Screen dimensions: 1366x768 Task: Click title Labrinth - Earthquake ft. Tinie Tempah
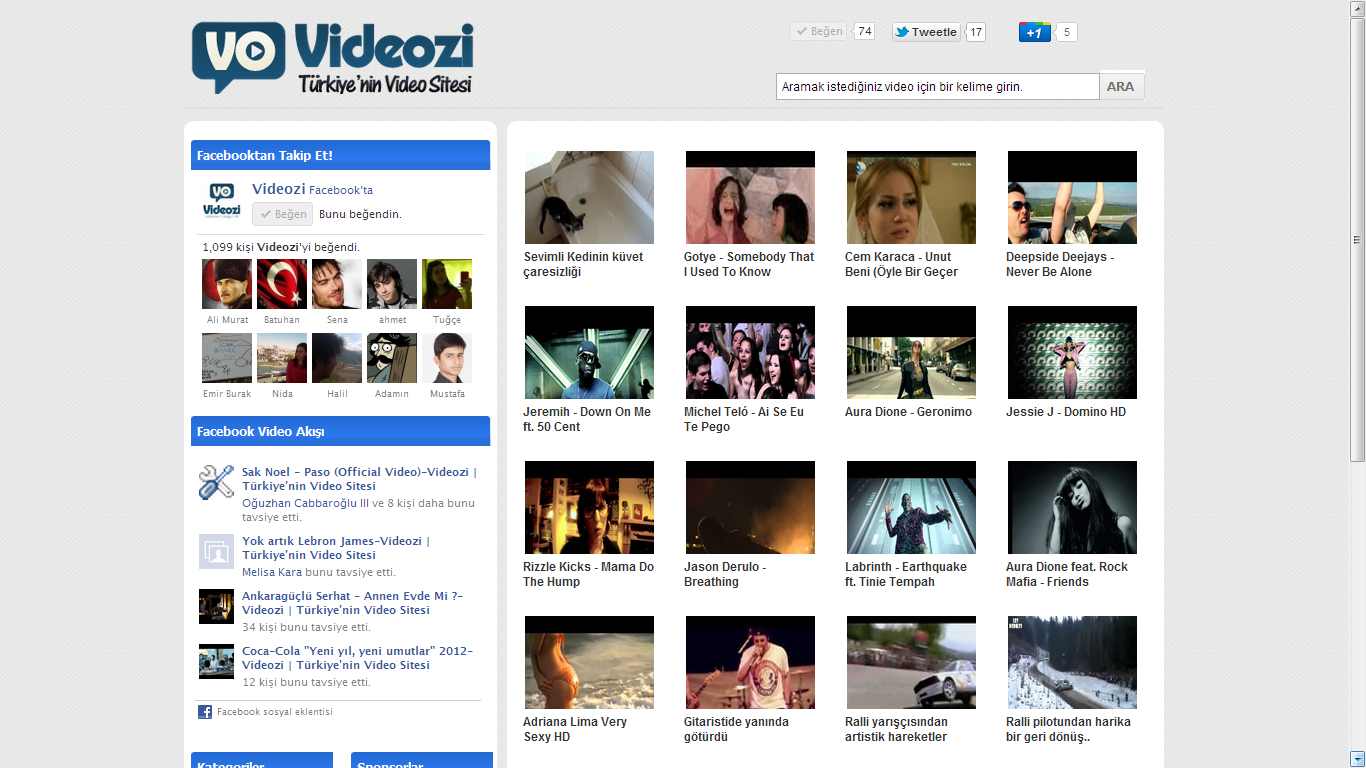[906, 574]
